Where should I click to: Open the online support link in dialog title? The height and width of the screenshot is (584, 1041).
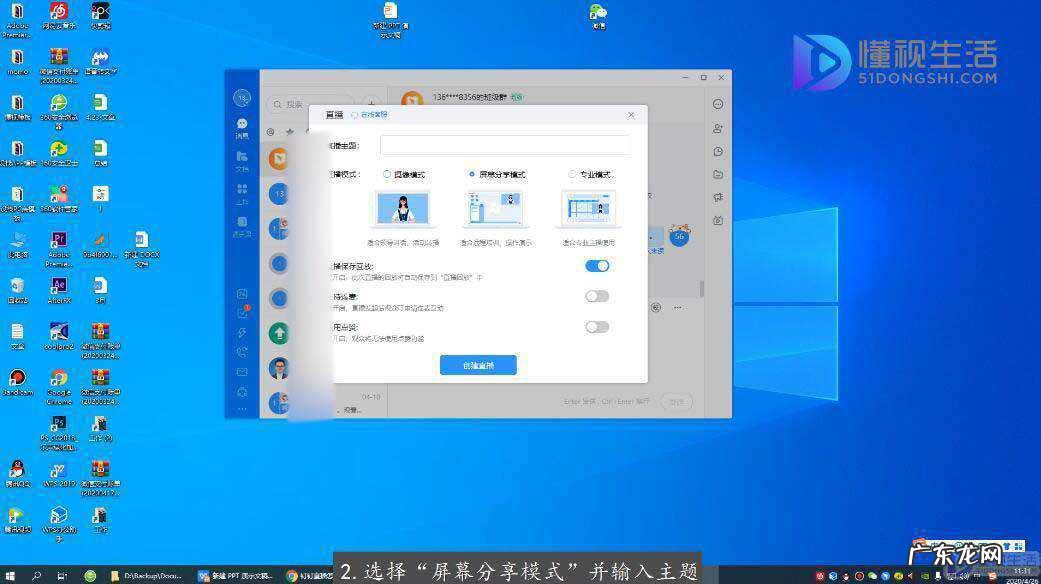[x=369, y=115]
